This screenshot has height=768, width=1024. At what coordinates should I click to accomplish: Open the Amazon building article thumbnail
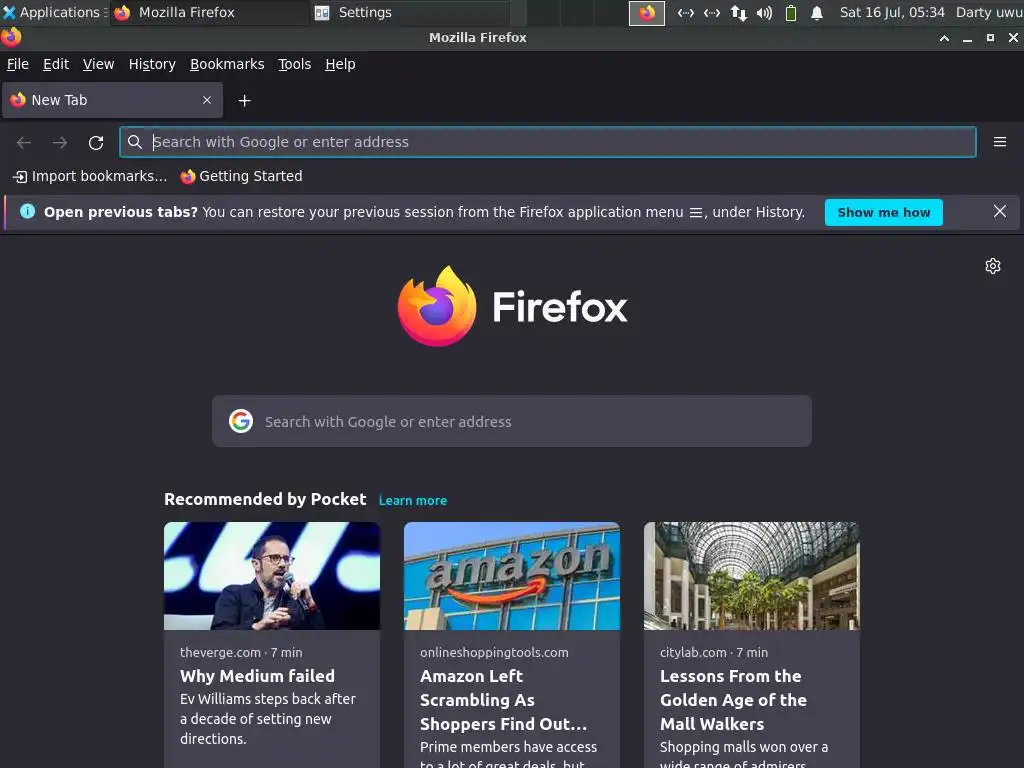tap(512, 576)
